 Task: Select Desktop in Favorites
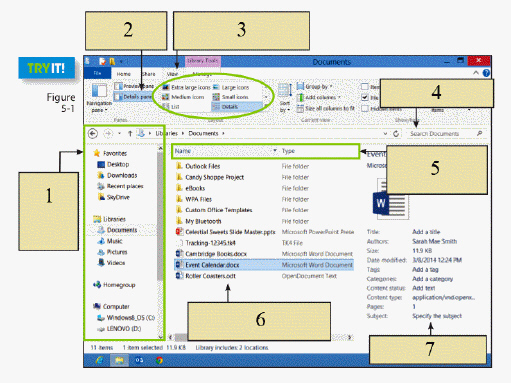118,164
